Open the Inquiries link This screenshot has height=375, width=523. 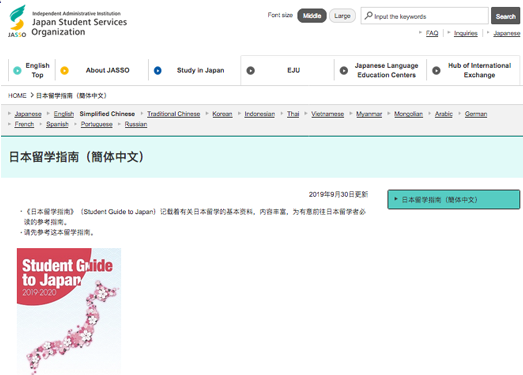pos(466,33)
